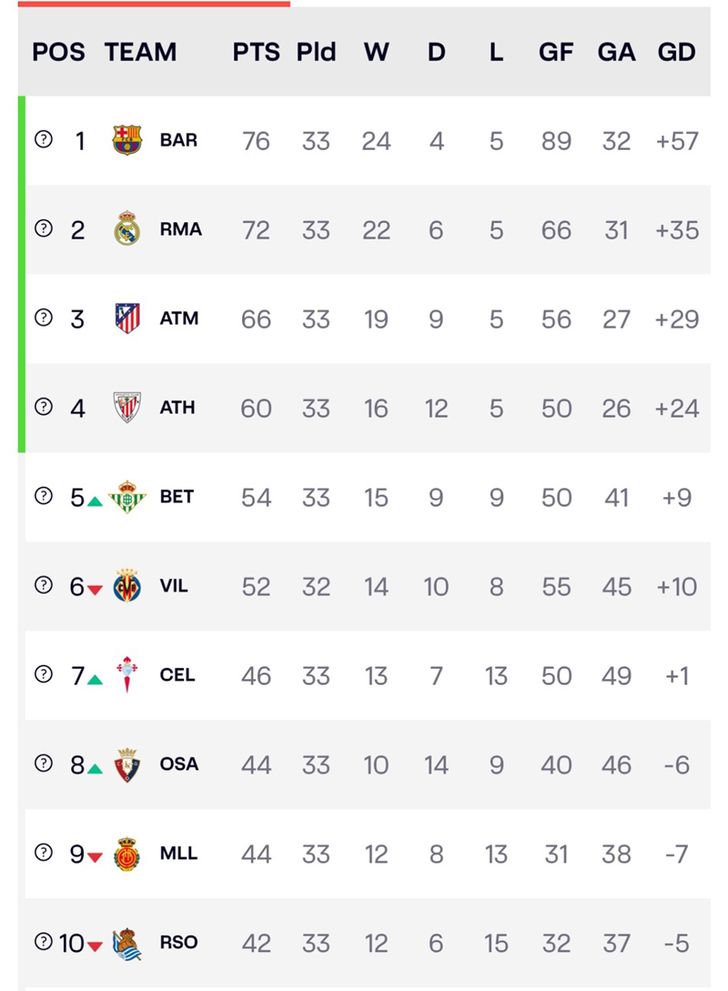Viewport: 728px width, 991px height.
Task: Click the Mallorca club crest
Action: (x=127, y=853)
